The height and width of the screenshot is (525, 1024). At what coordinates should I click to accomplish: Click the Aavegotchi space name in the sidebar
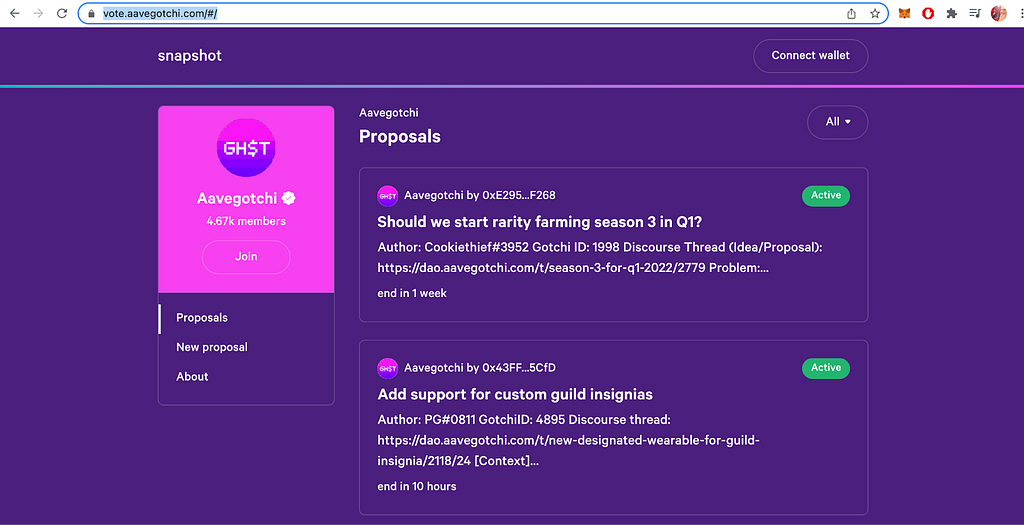click(237, 199)
